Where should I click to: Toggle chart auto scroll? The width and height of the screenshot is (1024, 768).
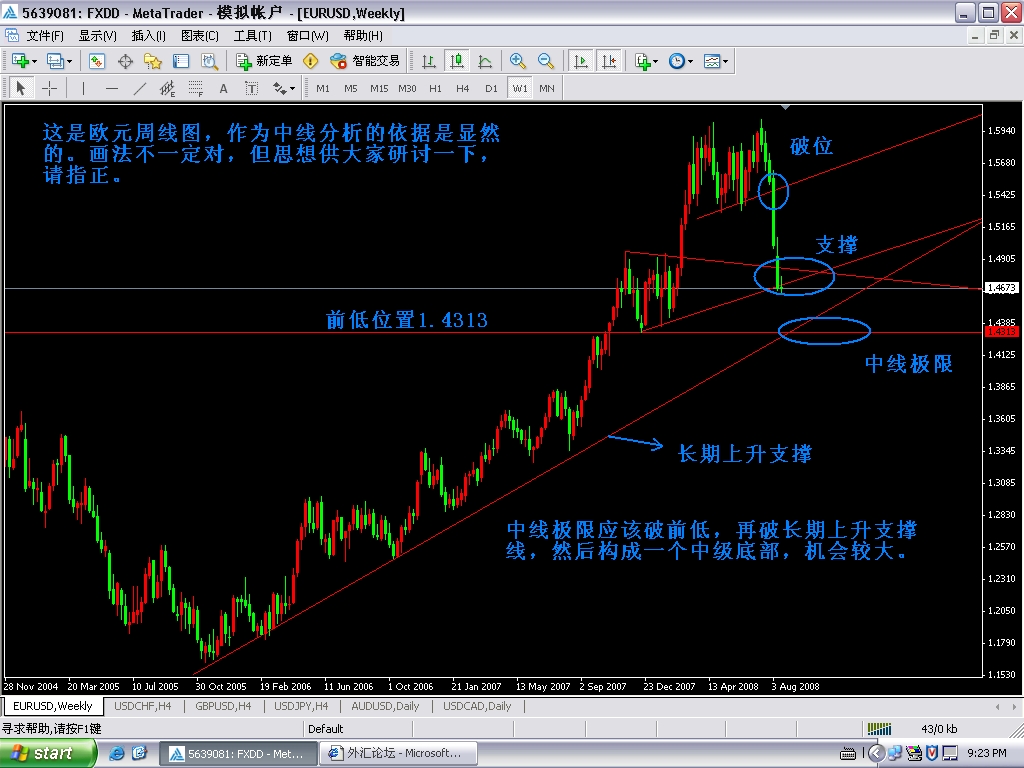(x=580, y=61)
